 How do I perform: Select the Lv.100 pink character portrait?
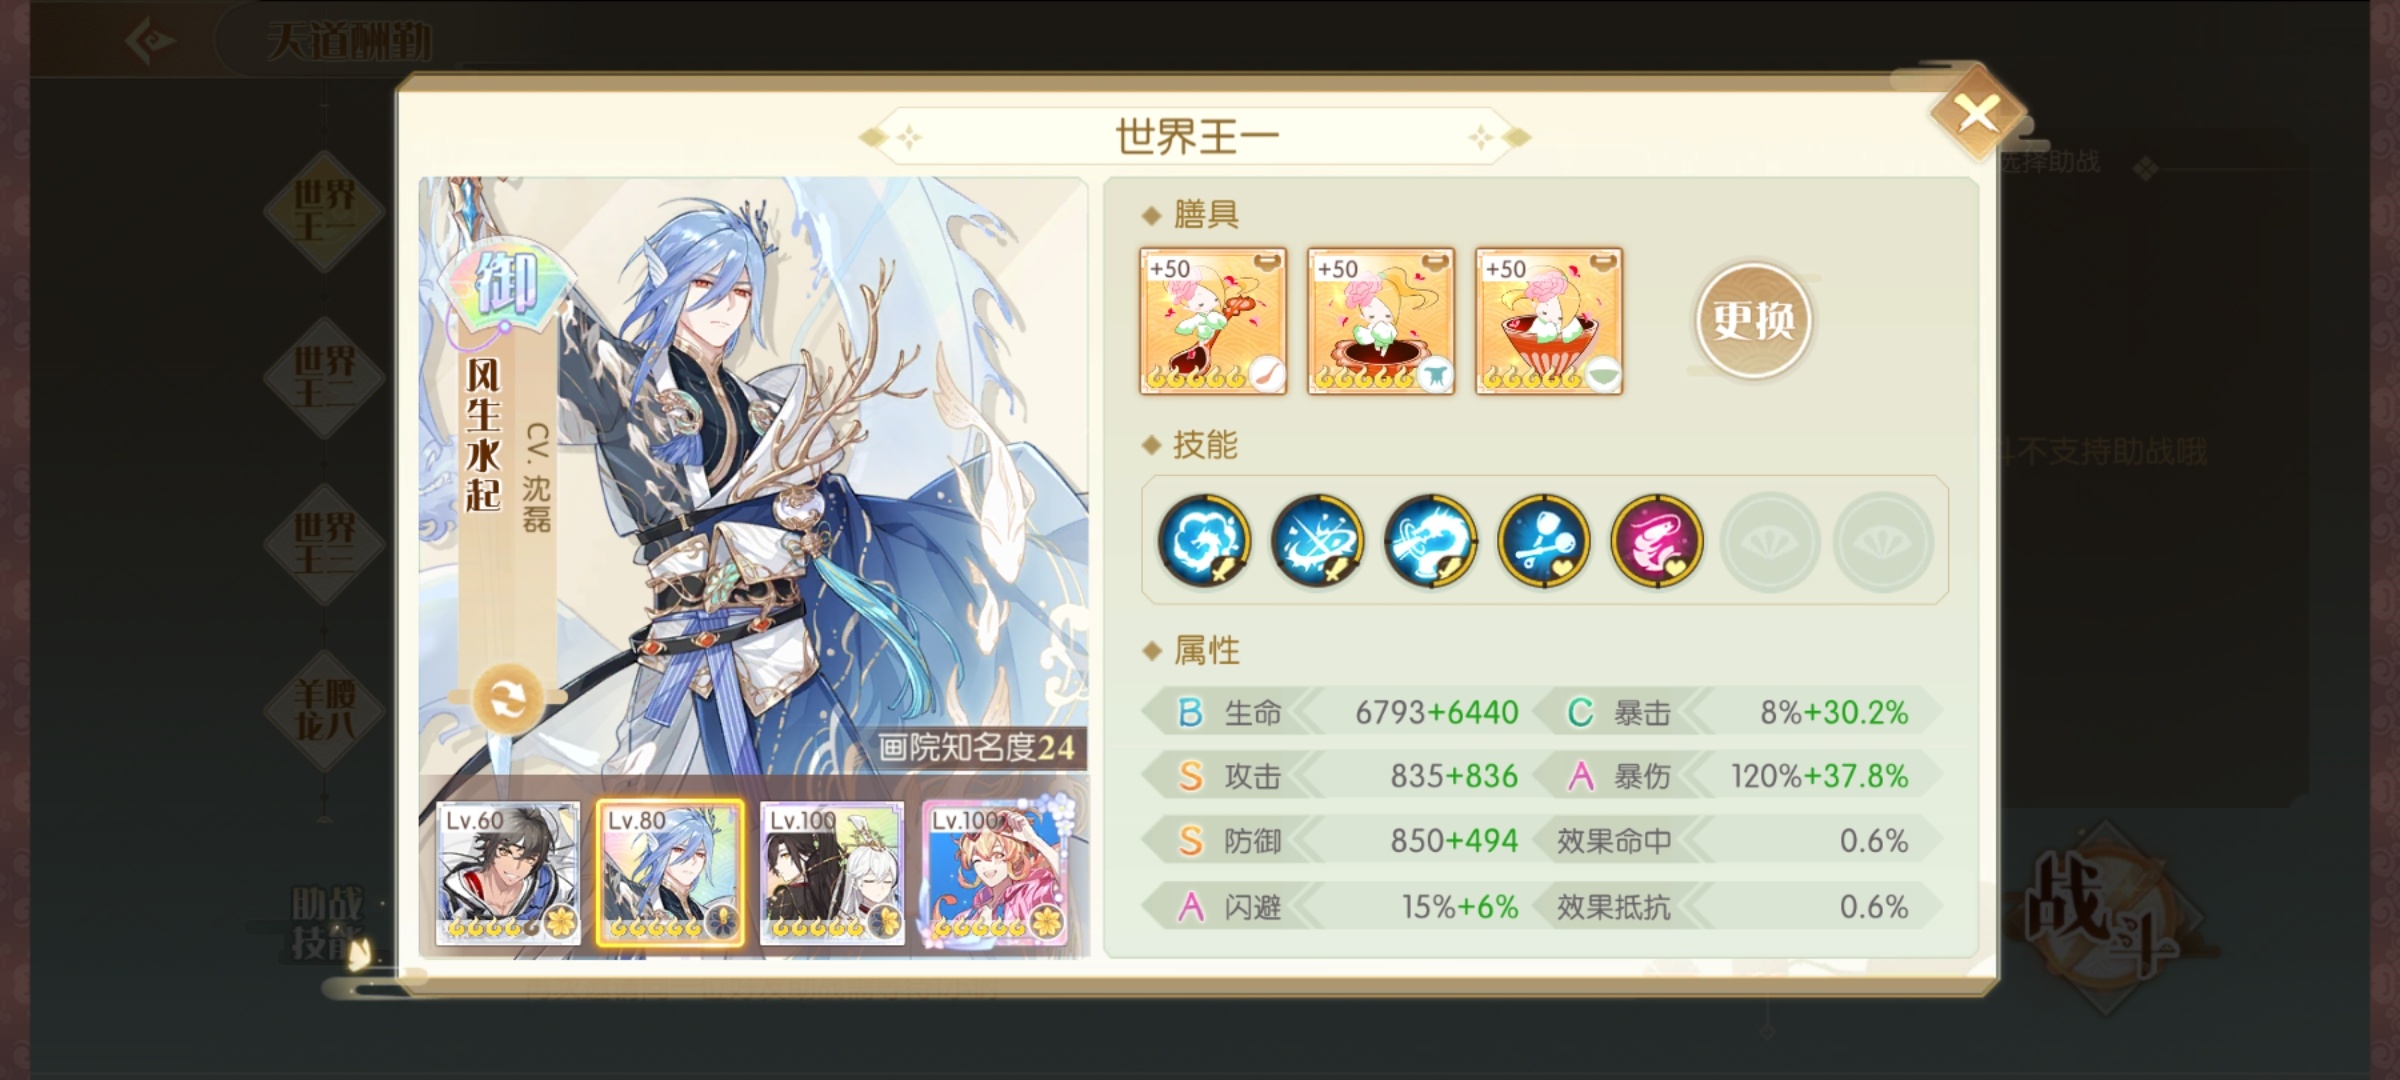tap(994, 873)
